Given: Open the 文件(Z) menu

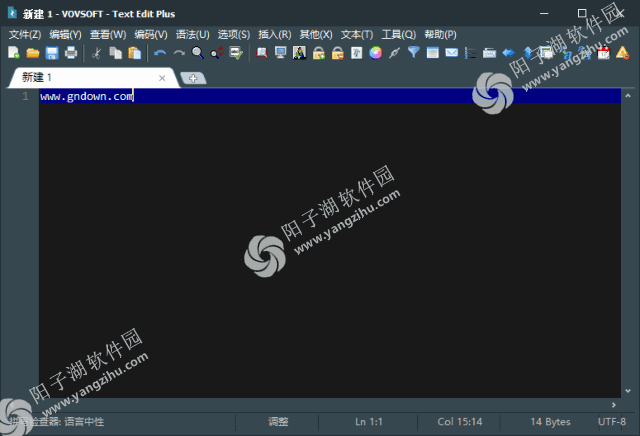Looking at the screenshot, I should click(25, 35).
